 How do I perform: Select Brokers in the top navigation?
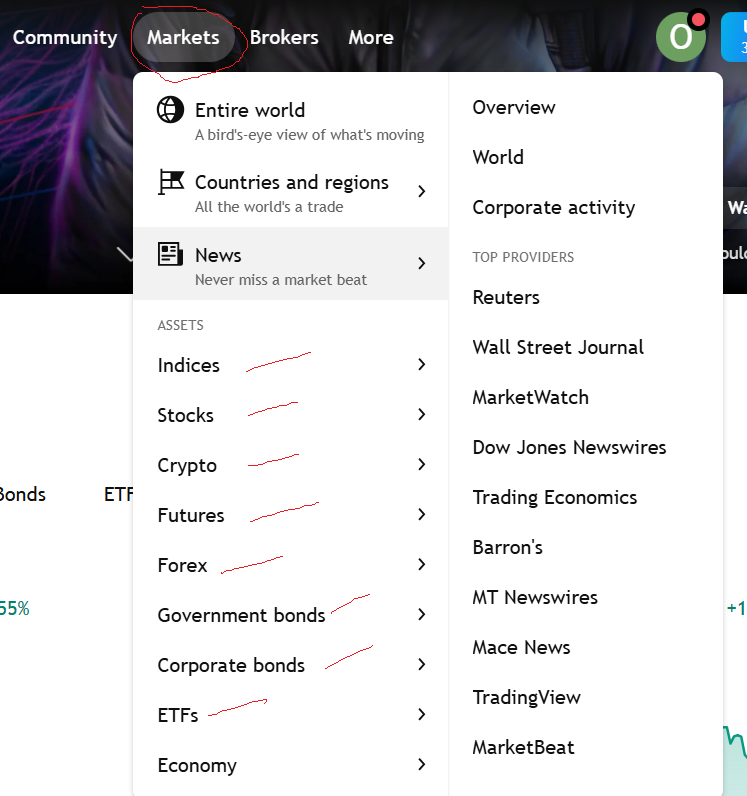point(284,37)
